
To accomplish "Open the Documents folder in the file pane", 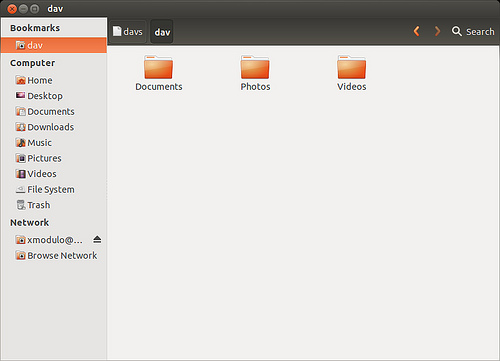I will click(x=158, y=73).
